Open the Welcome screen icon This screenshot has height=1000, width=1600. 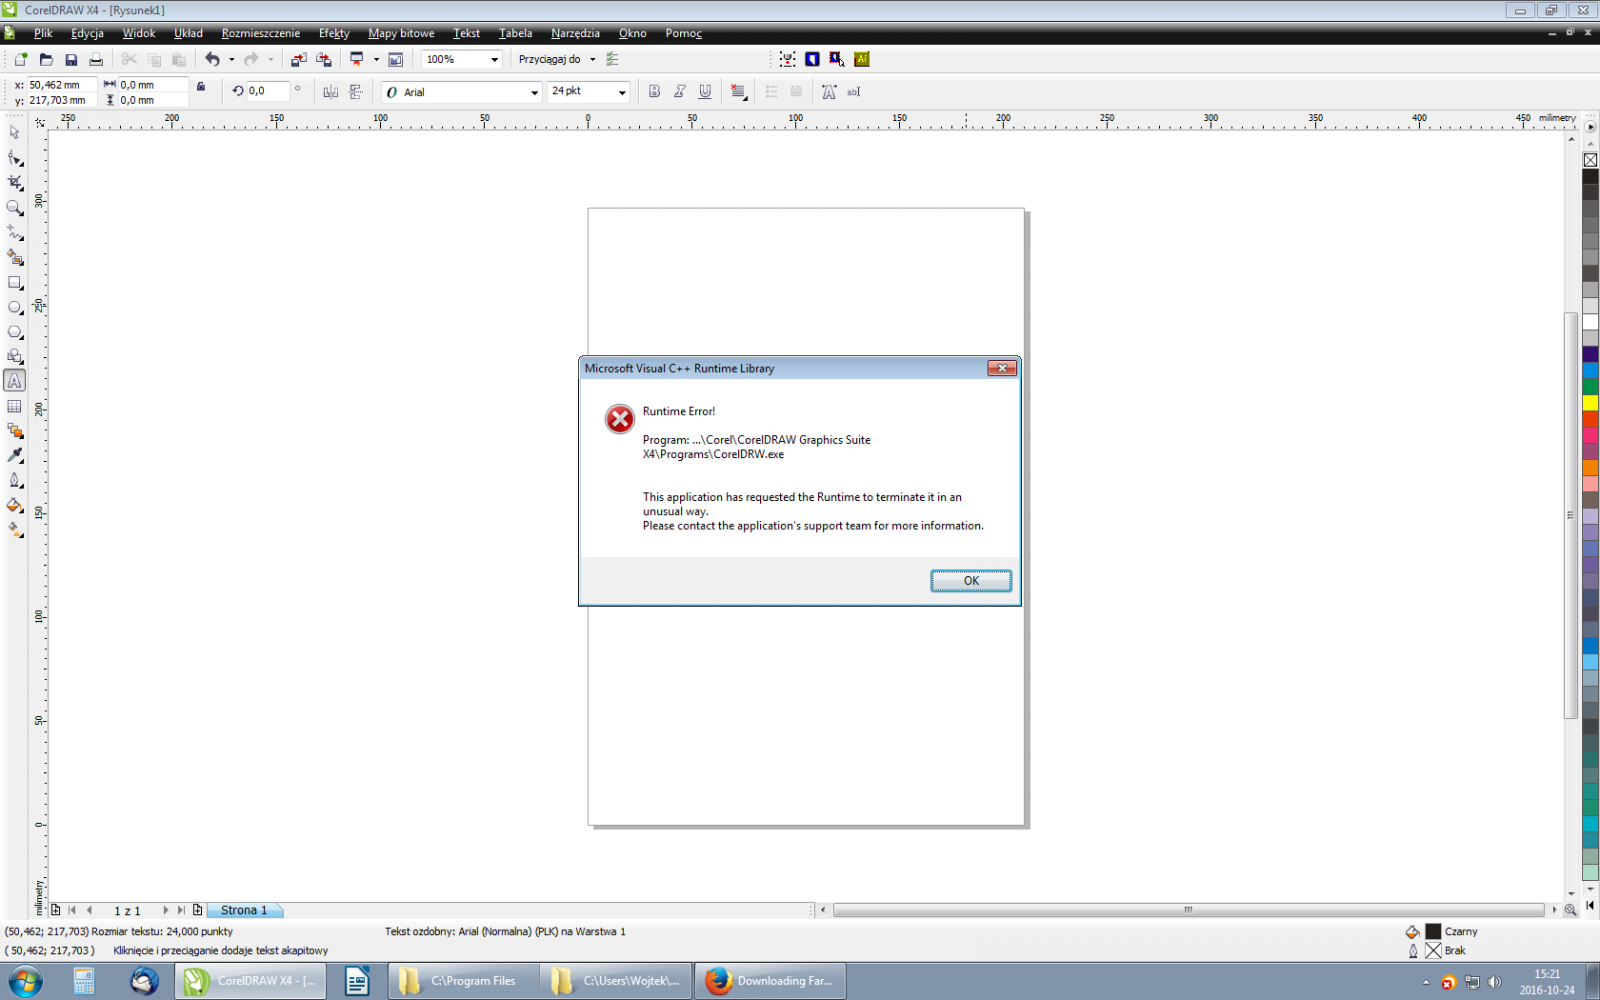pyautogui.click(x=396, y=60)
